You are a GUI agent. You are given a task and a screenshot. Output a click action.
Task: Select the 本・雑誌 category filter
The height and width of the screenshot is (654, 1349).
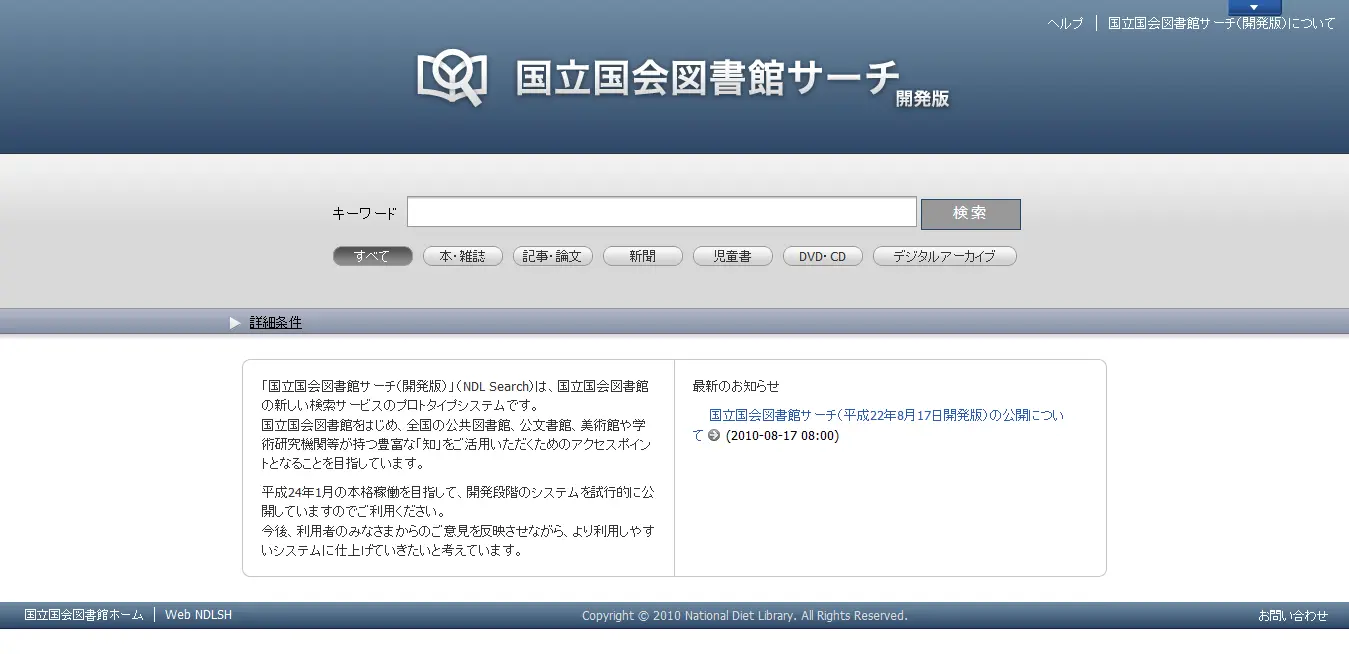point(462,257)
